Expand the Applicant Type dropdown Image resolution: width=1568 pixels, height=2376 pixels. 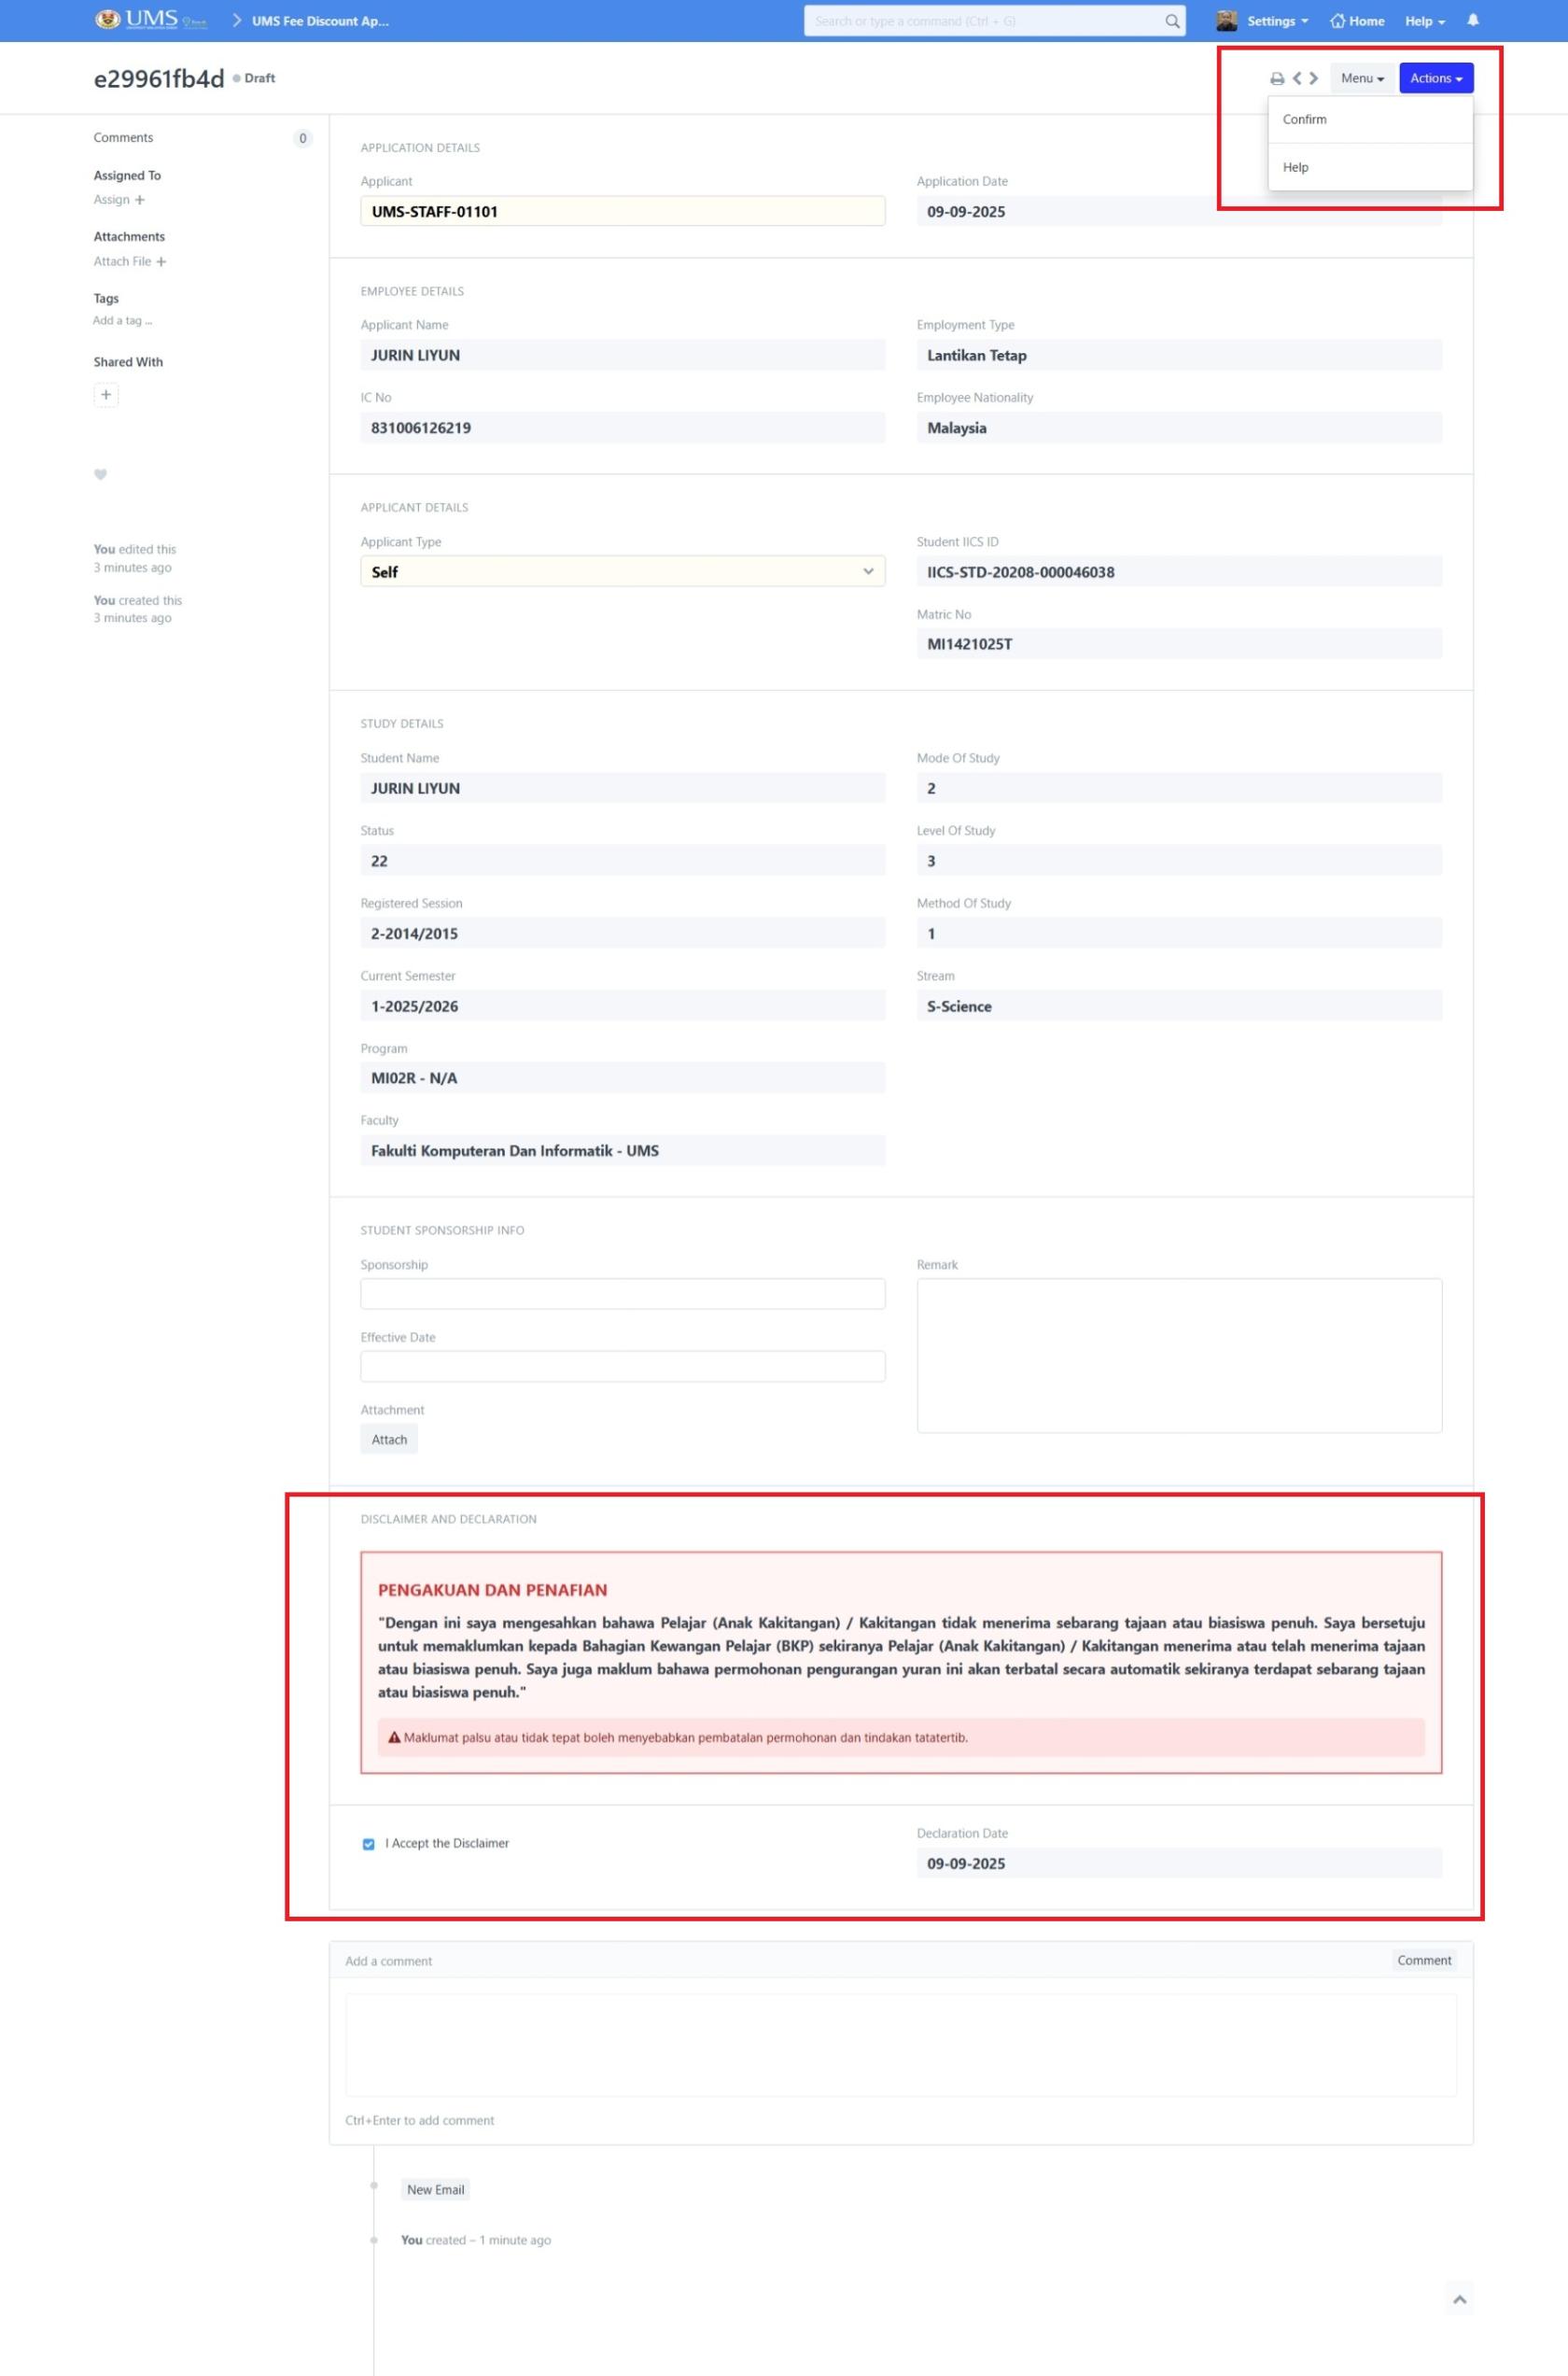622,572
